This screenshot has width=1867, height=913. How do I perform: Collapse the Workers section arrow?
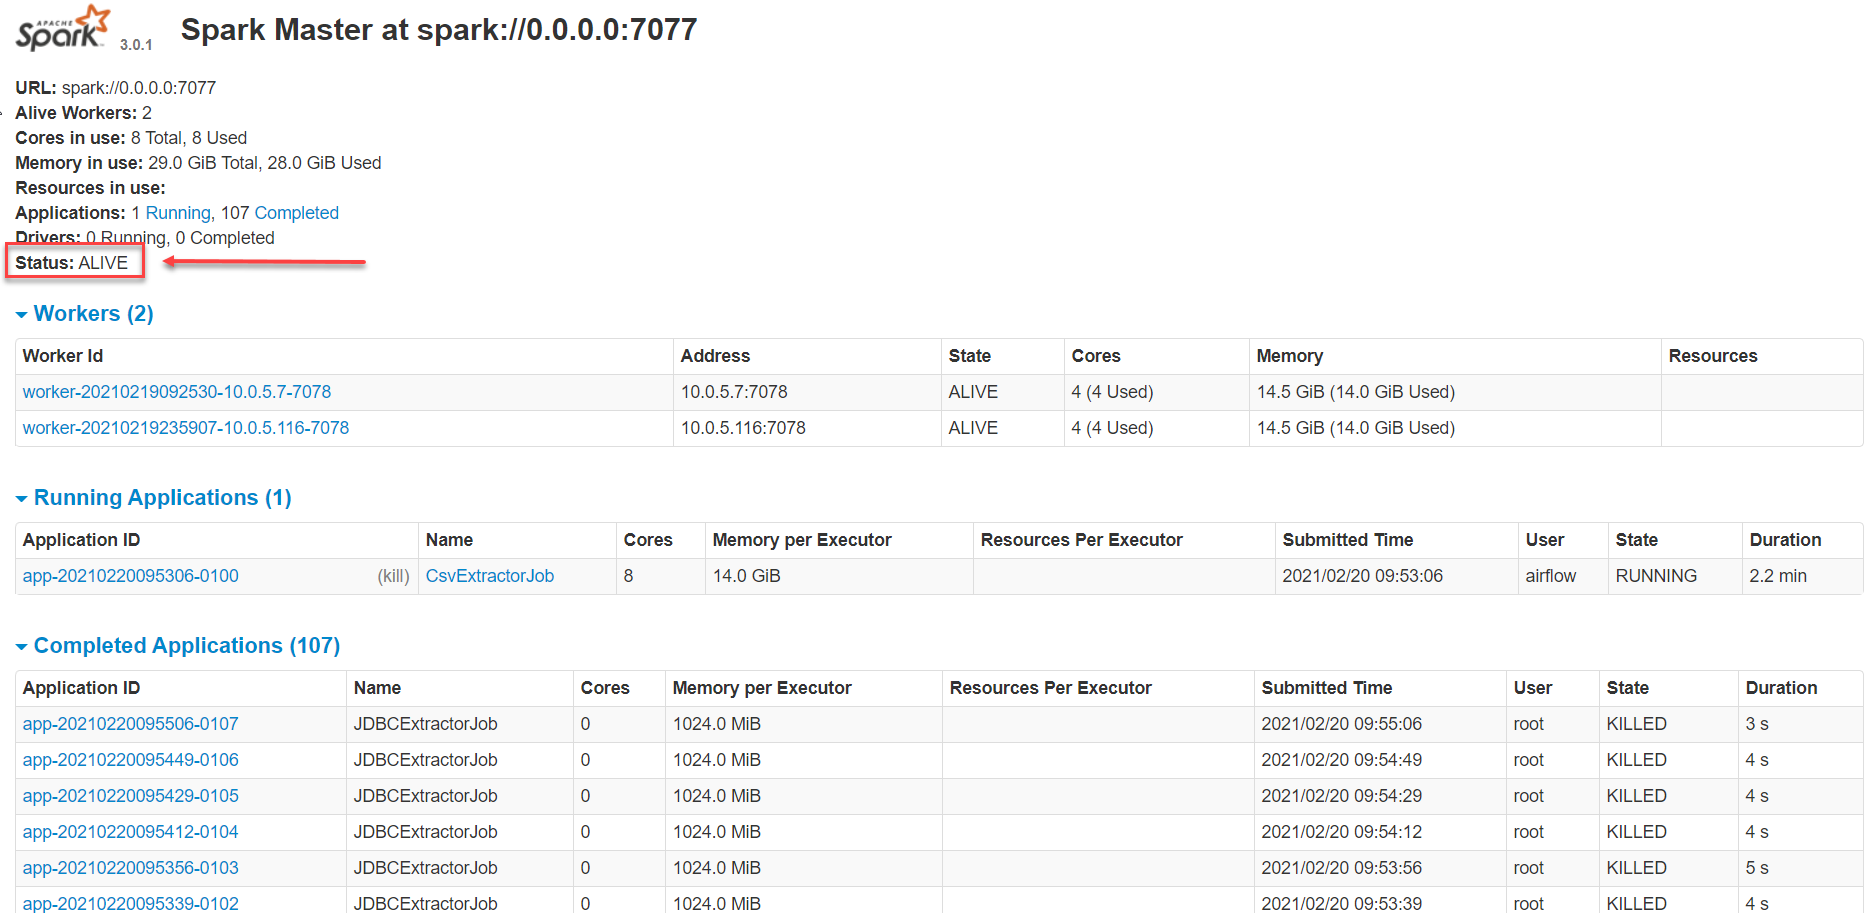21,315
